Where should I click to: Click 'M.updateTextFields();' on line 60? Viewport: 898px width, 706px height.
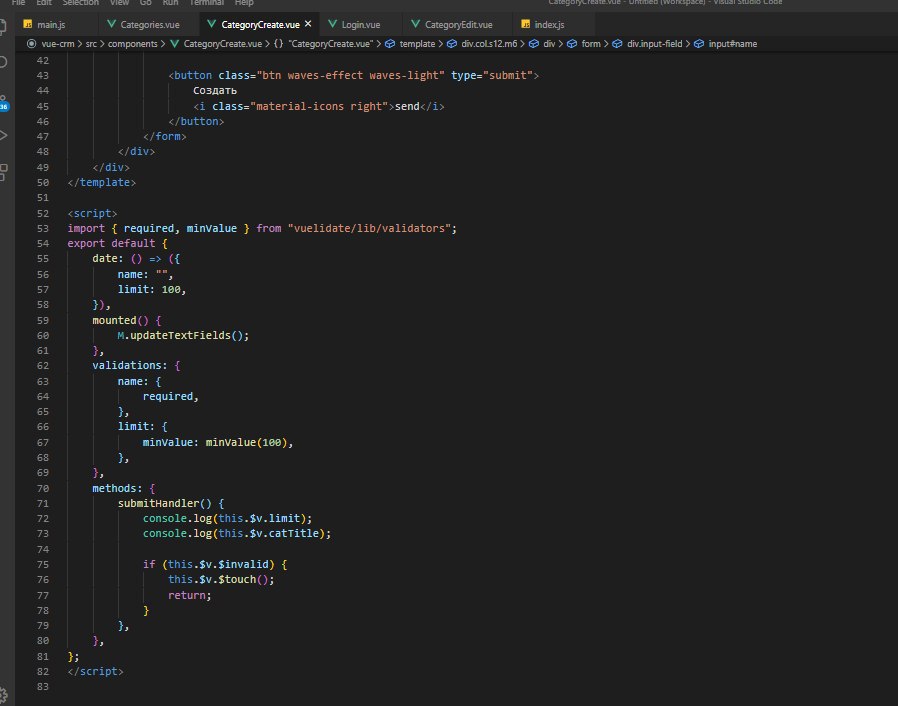183,335
